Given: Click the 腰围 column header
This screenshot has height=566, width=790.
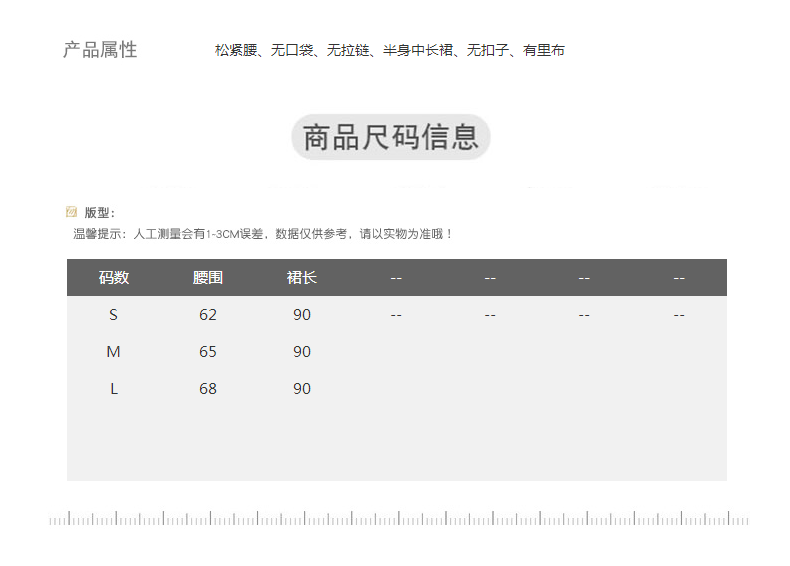Looking at the screenshot, I should tap(208, 277).
